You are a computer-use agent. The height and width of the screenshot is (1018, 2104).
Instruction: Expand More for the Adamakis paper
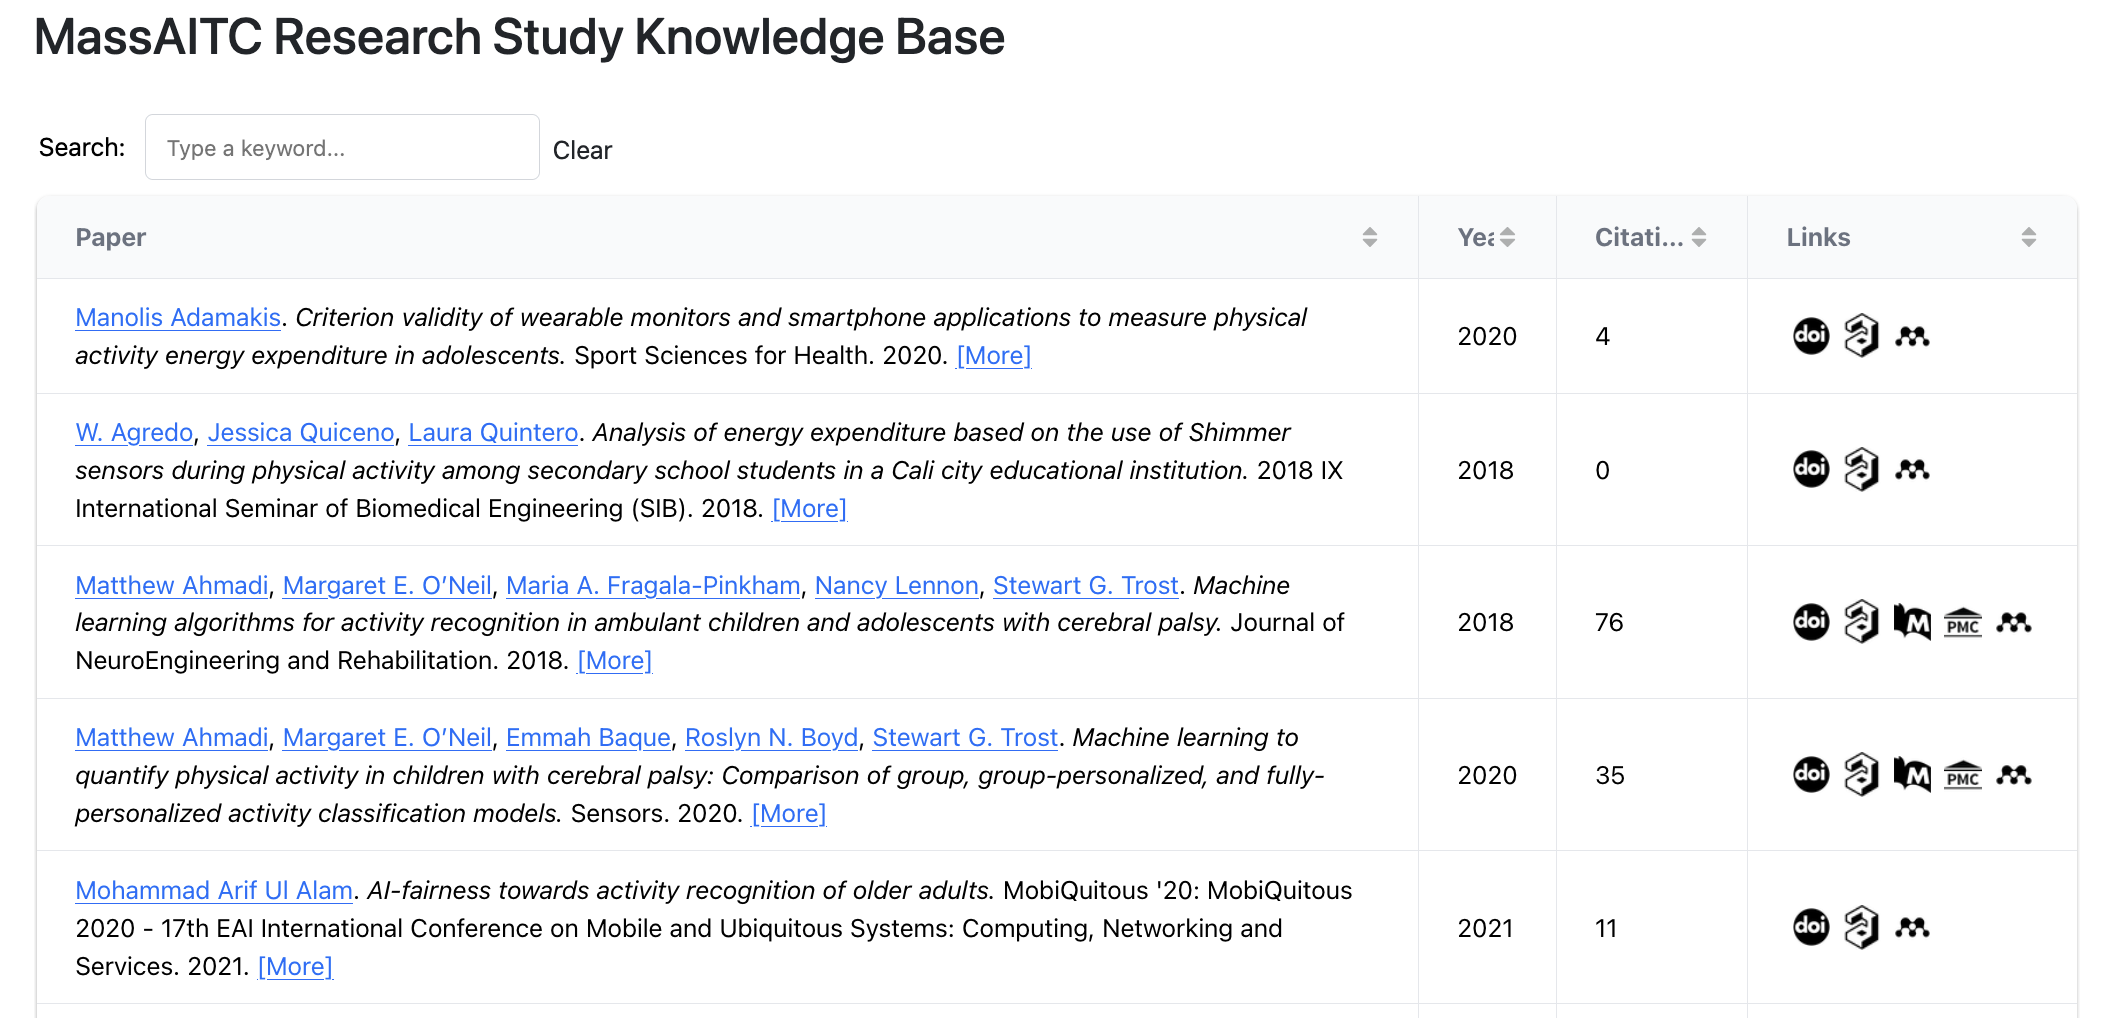[x=994, y=355]
